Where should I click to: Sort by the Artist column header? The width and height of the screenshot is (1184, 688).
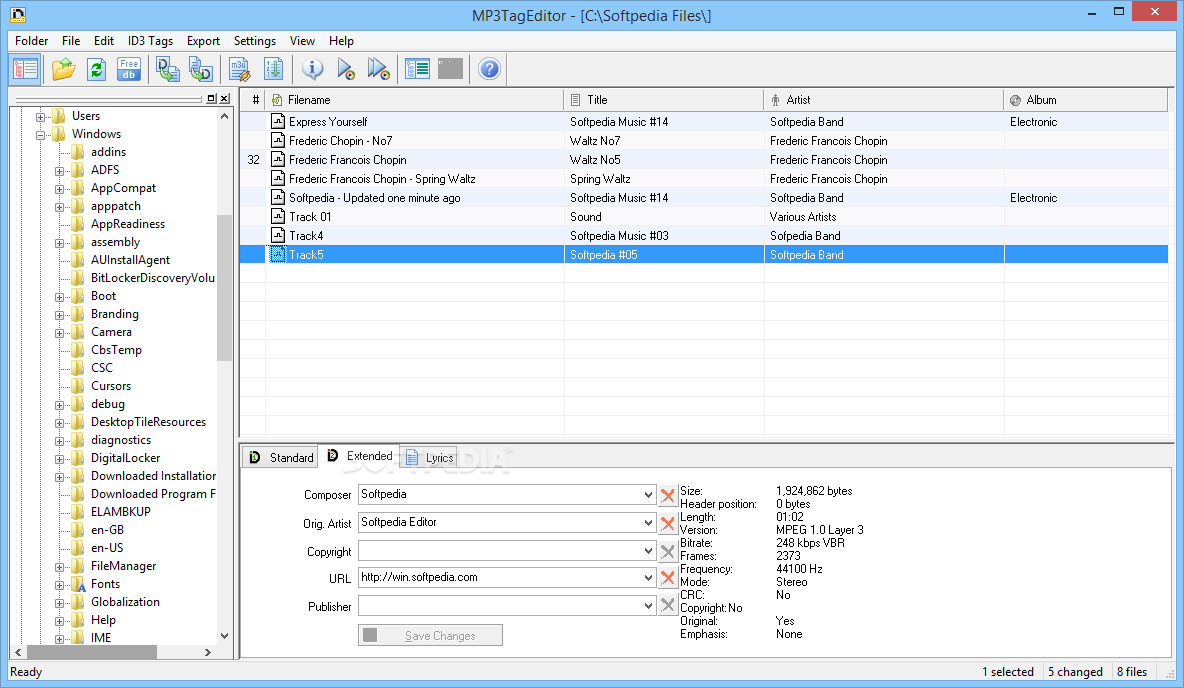[883, 100]
